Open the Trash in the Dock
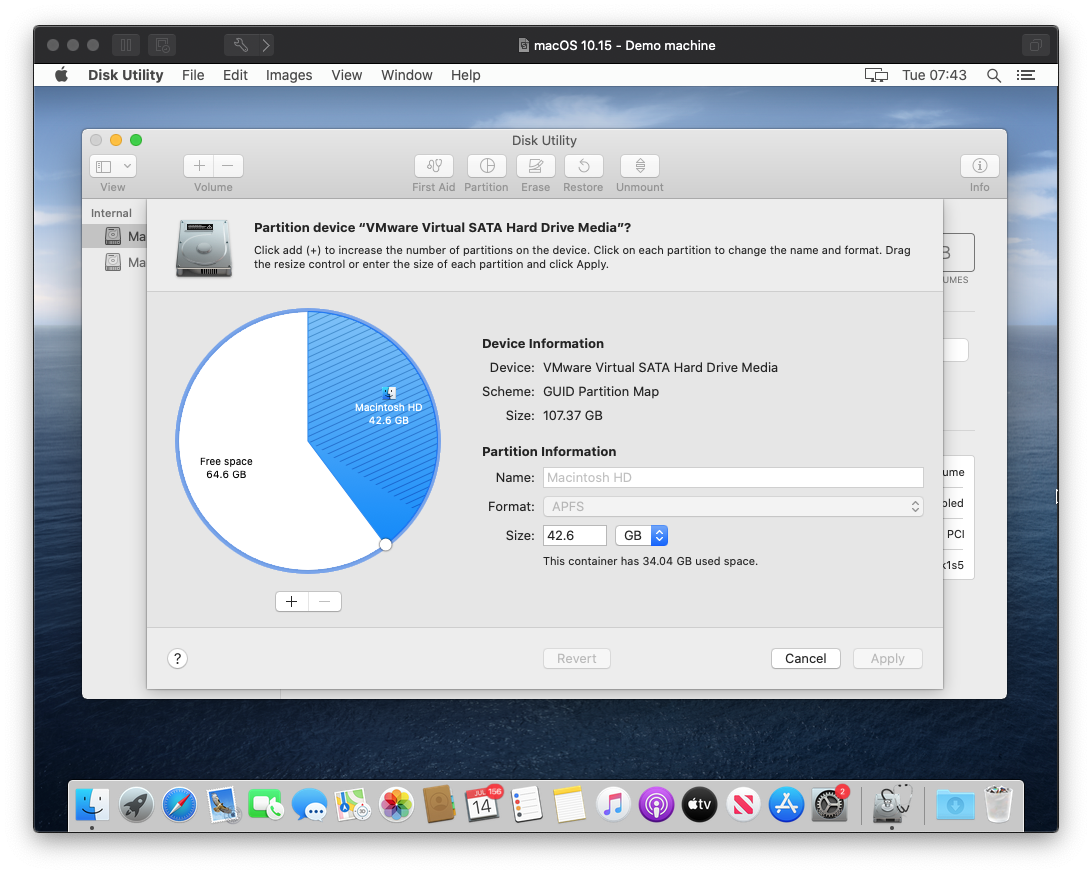Screen dimensions: 1092x874 point(998,805)
